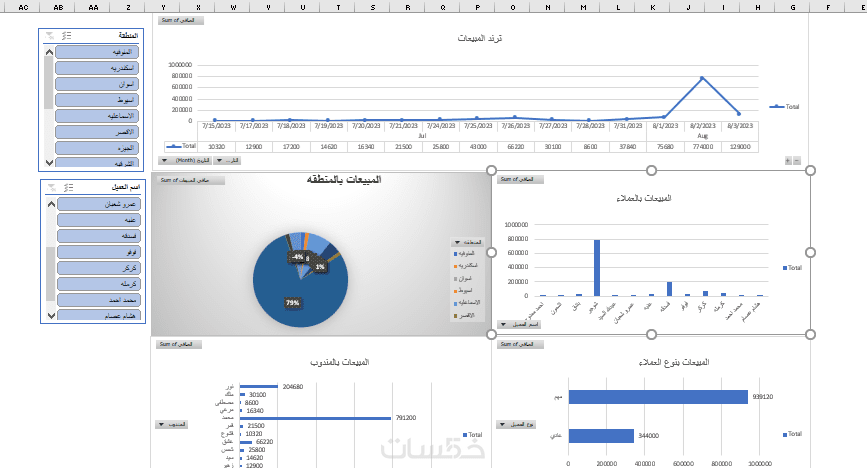867x468 pixels.
Task: Select column header Z
Action: (x=128, y=7)
